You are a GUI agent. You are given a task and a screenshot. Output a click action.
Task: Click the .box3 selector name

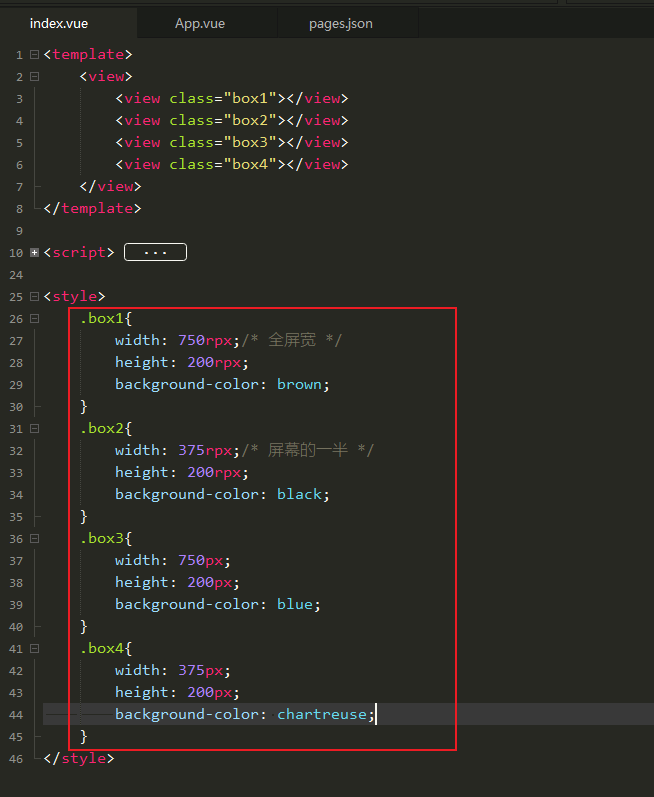pyautogui.click(x=102, y=538)
